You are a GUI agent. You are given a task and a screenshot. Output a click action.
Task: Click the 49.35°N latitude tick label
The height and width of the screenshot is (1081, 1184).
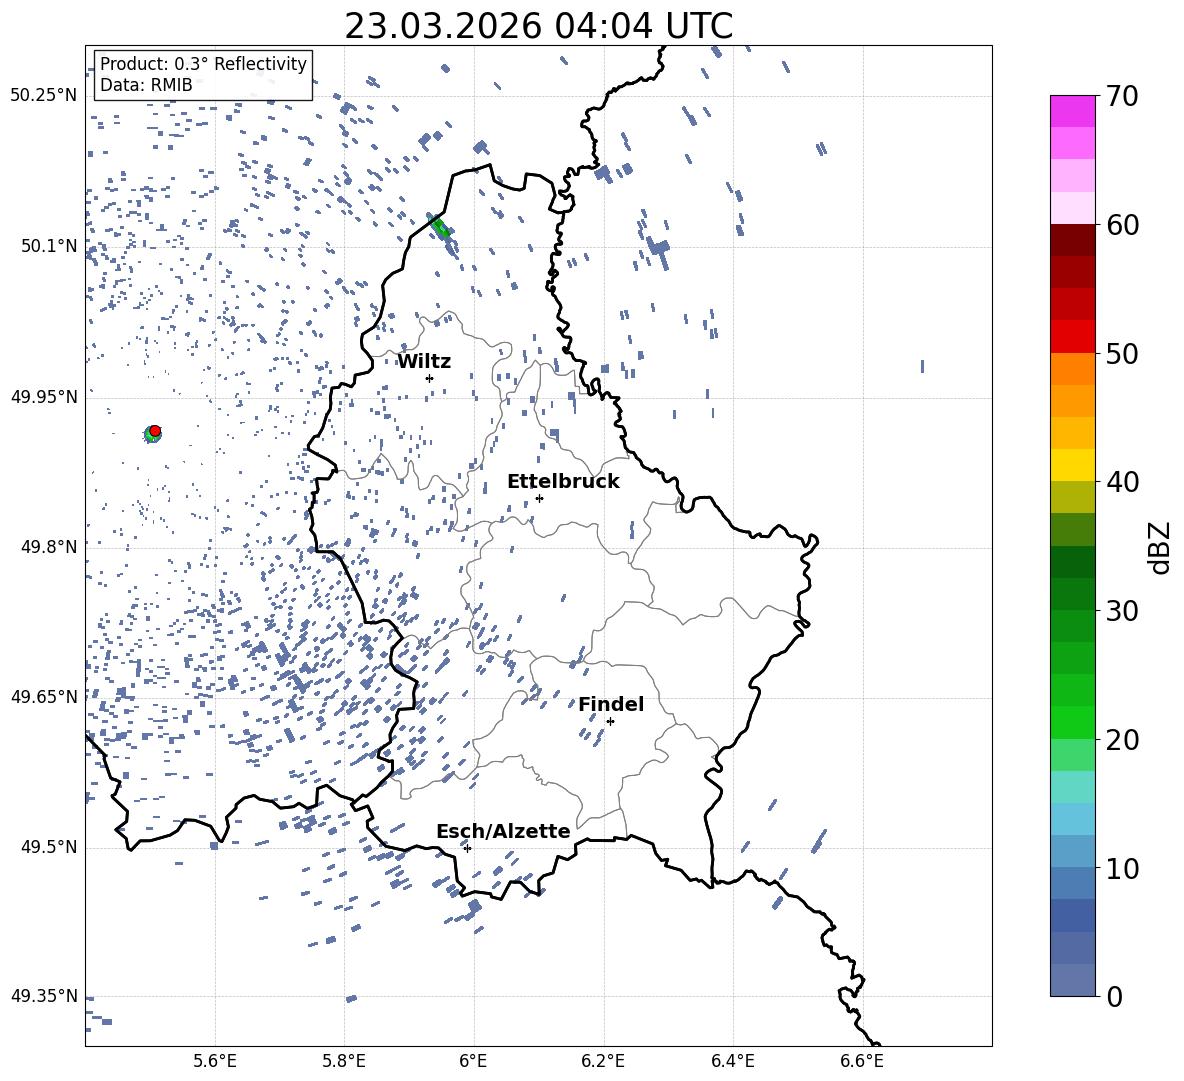pyautogui.click(x=44, y=996)
